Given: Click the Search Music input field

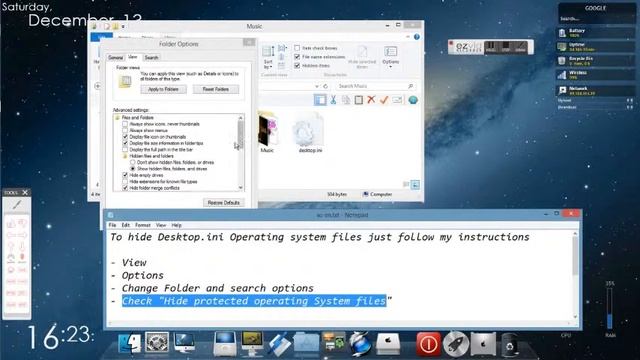Looking at the screenshot, I should click(376, 86).
